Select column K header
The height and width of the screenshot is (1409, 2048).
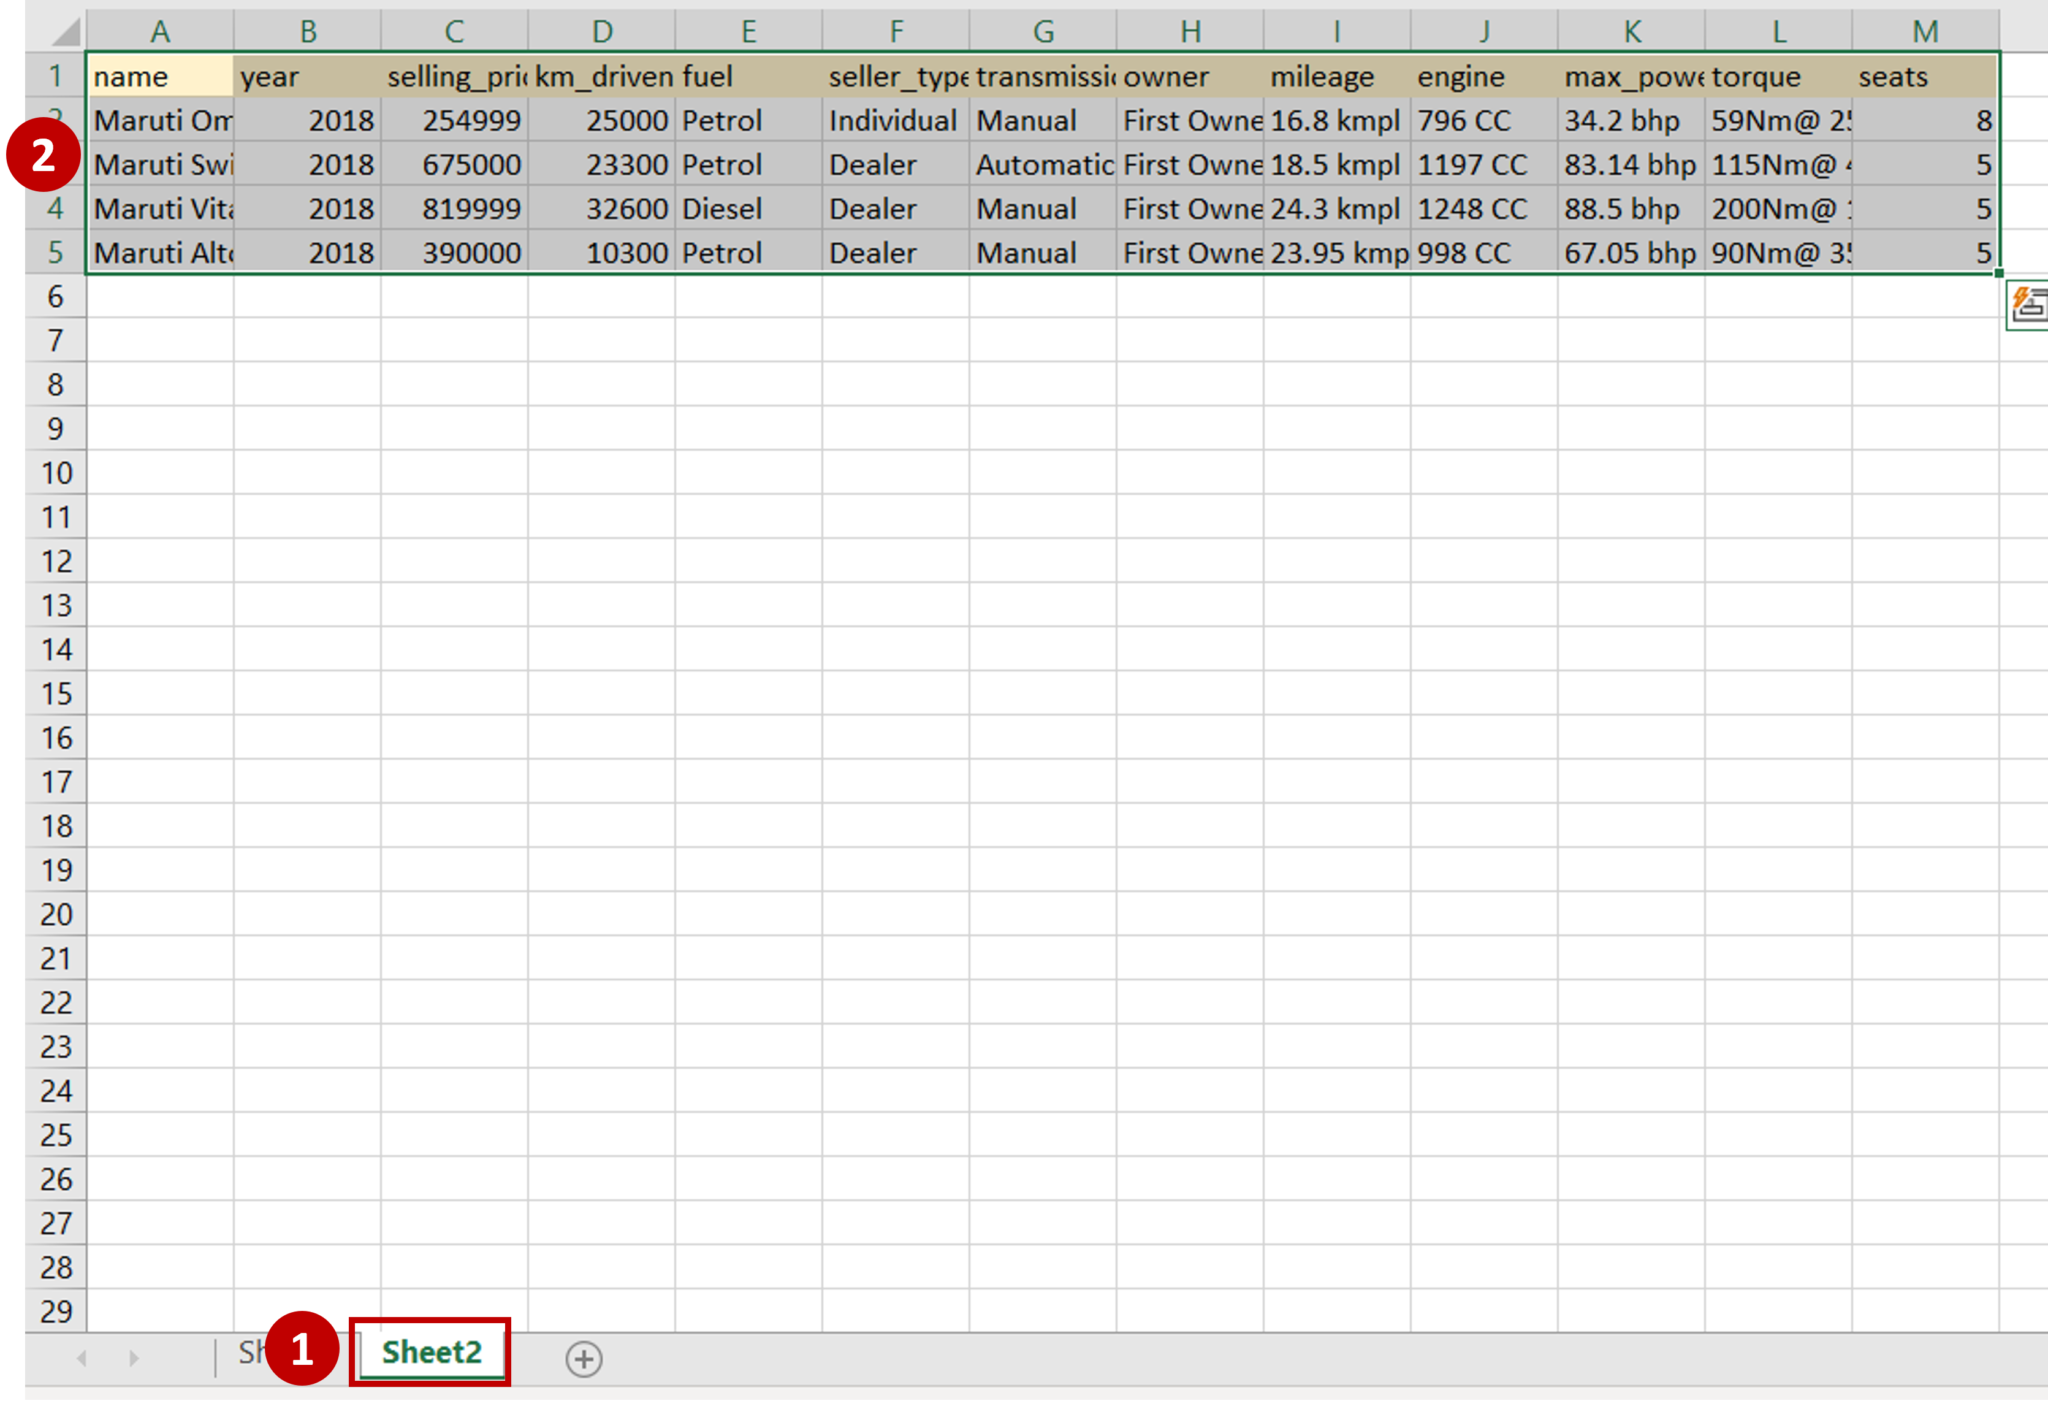coord(1631,31)
